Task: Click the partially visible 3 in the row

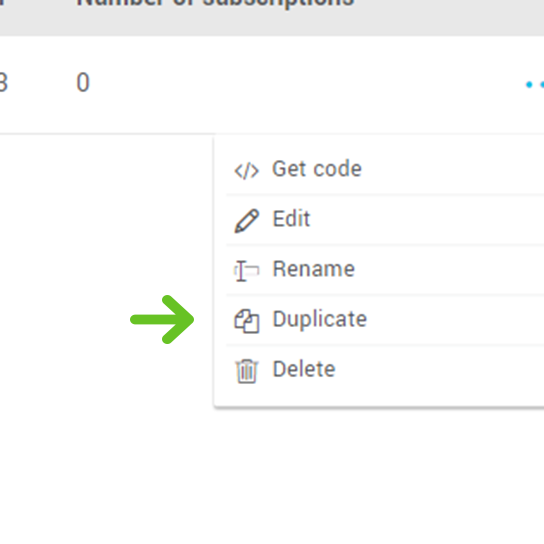Action: [x=3, y=83]
